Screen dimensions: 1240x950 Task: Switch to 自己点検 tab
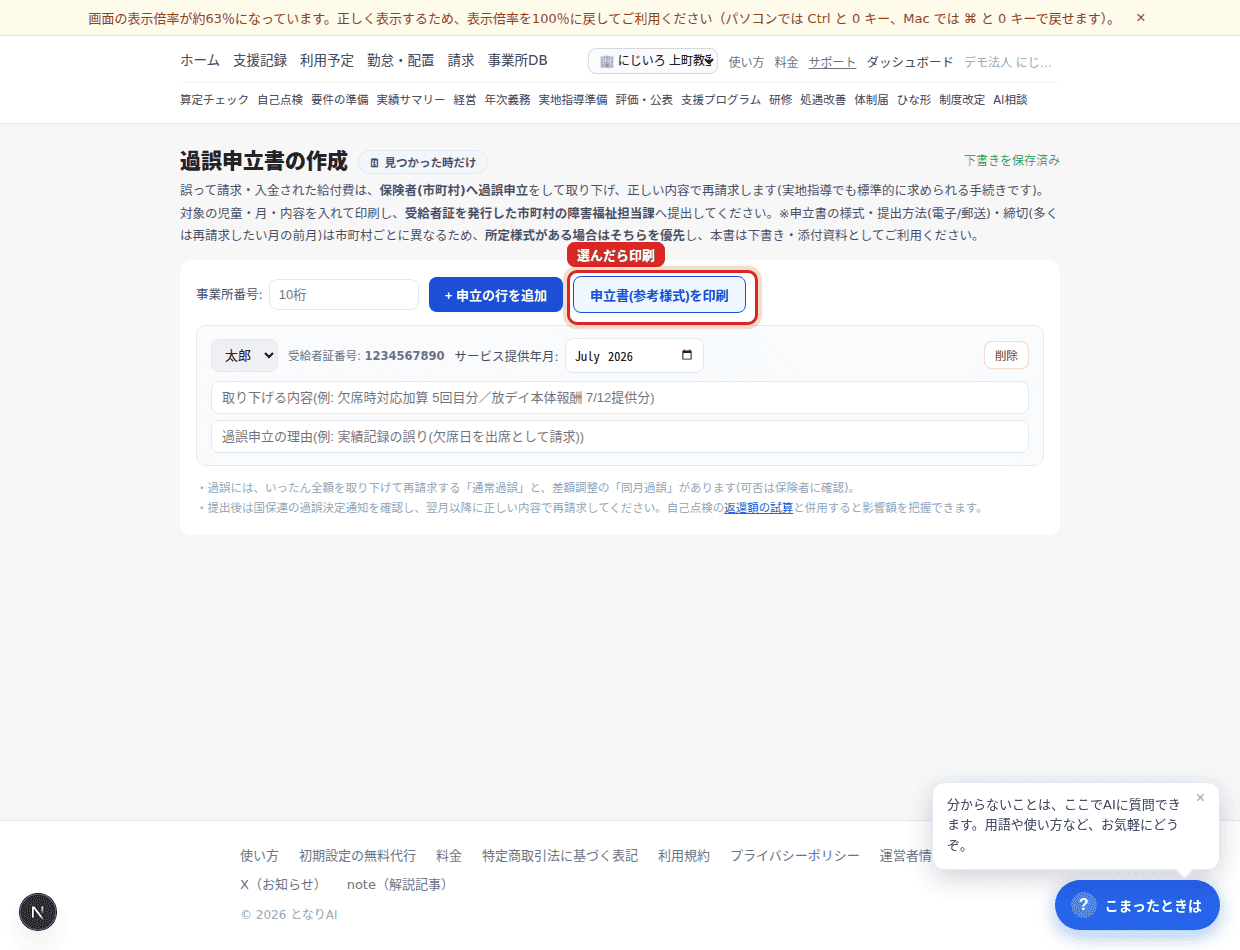[x=280, y=100]
